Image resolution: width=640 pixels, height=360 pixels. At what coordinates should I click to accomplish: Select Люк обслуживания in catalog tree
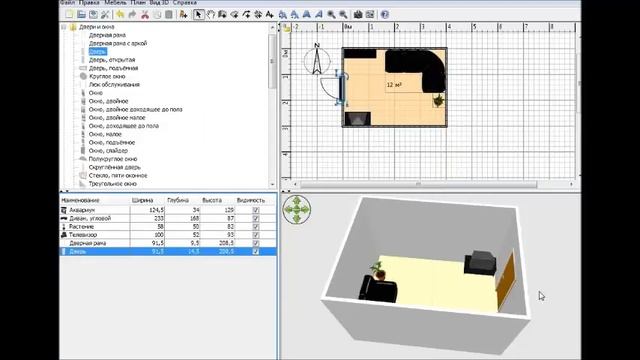114,84
